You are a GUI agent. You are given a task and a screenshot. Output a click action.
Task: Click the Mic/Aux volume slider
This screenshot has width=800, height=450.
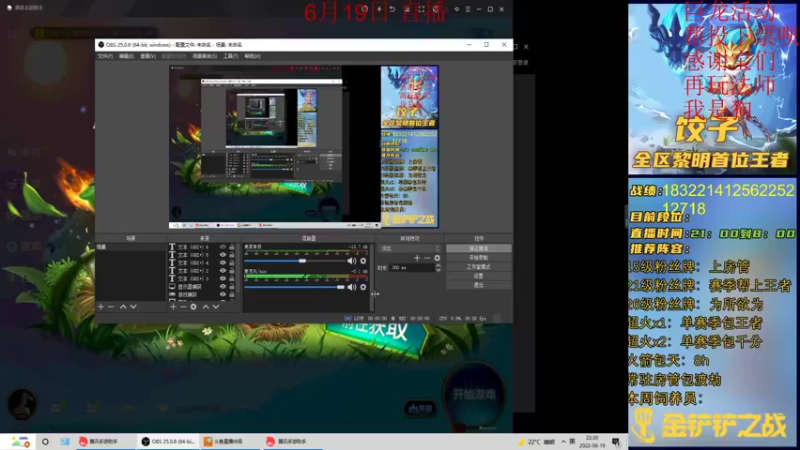[x=294, y=287]
